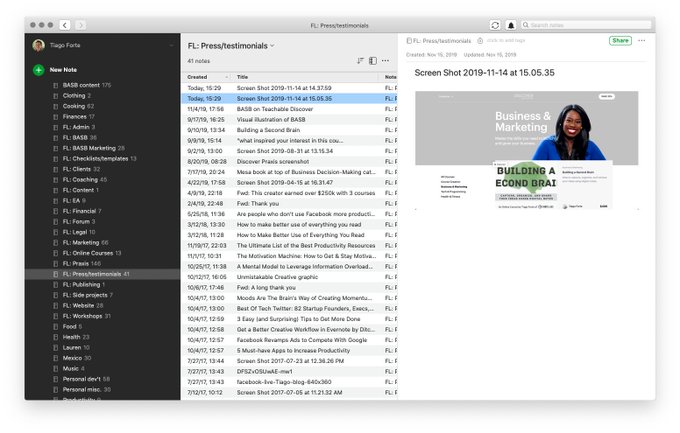The image size is (680, 433).
Task: Click the notebook icon in the note header
Action: pyautogui.click(x=409, y=41)
